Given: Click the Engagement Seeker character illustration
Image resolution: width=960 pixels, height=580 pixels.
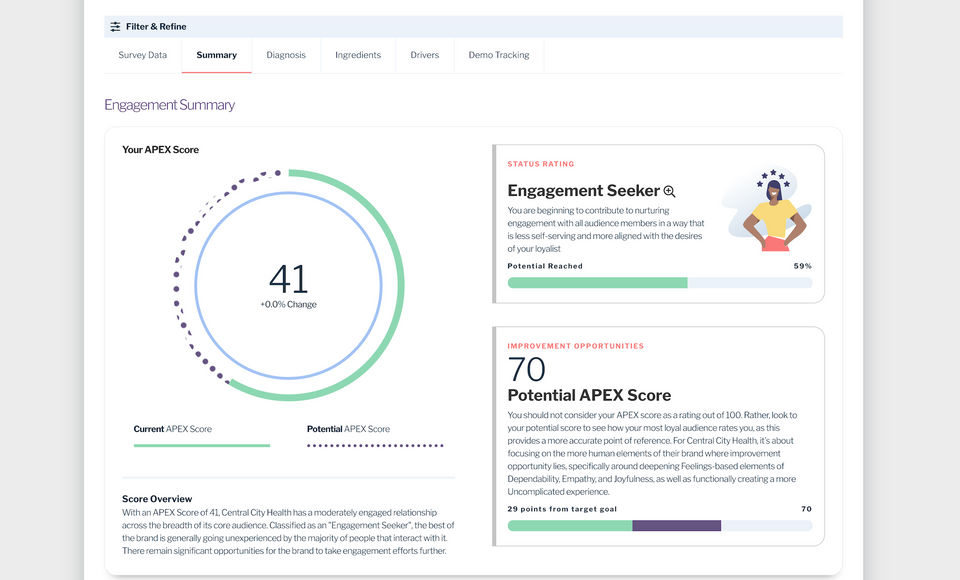Looking at the screenshot, I should (x=770, y=211).
